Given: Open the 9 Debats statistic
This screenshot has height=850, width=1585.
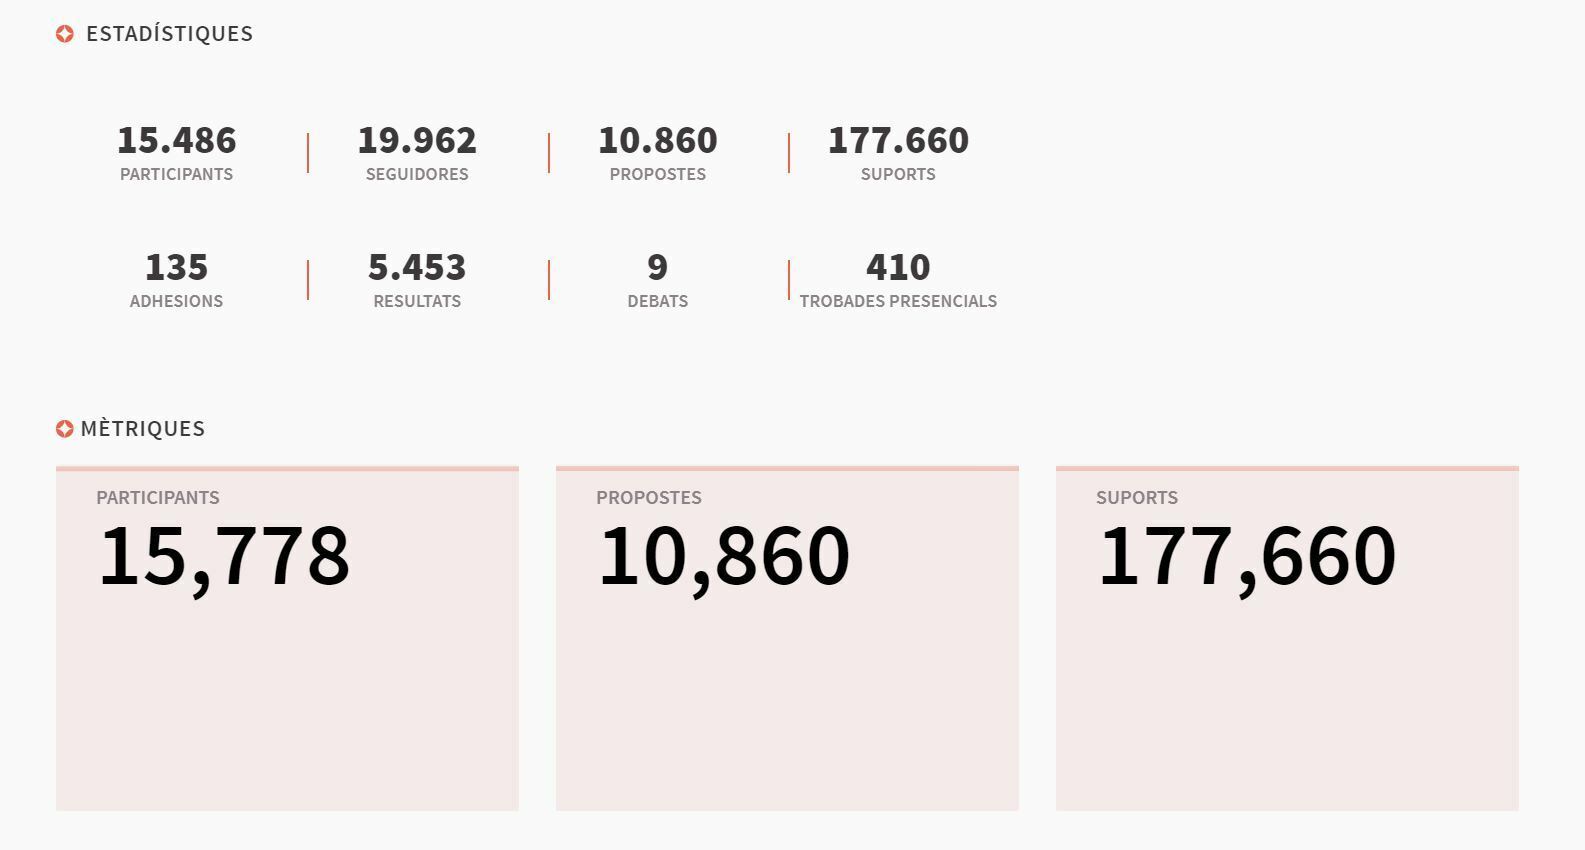Looking at the screenshot, I should [x=658, y=279].
